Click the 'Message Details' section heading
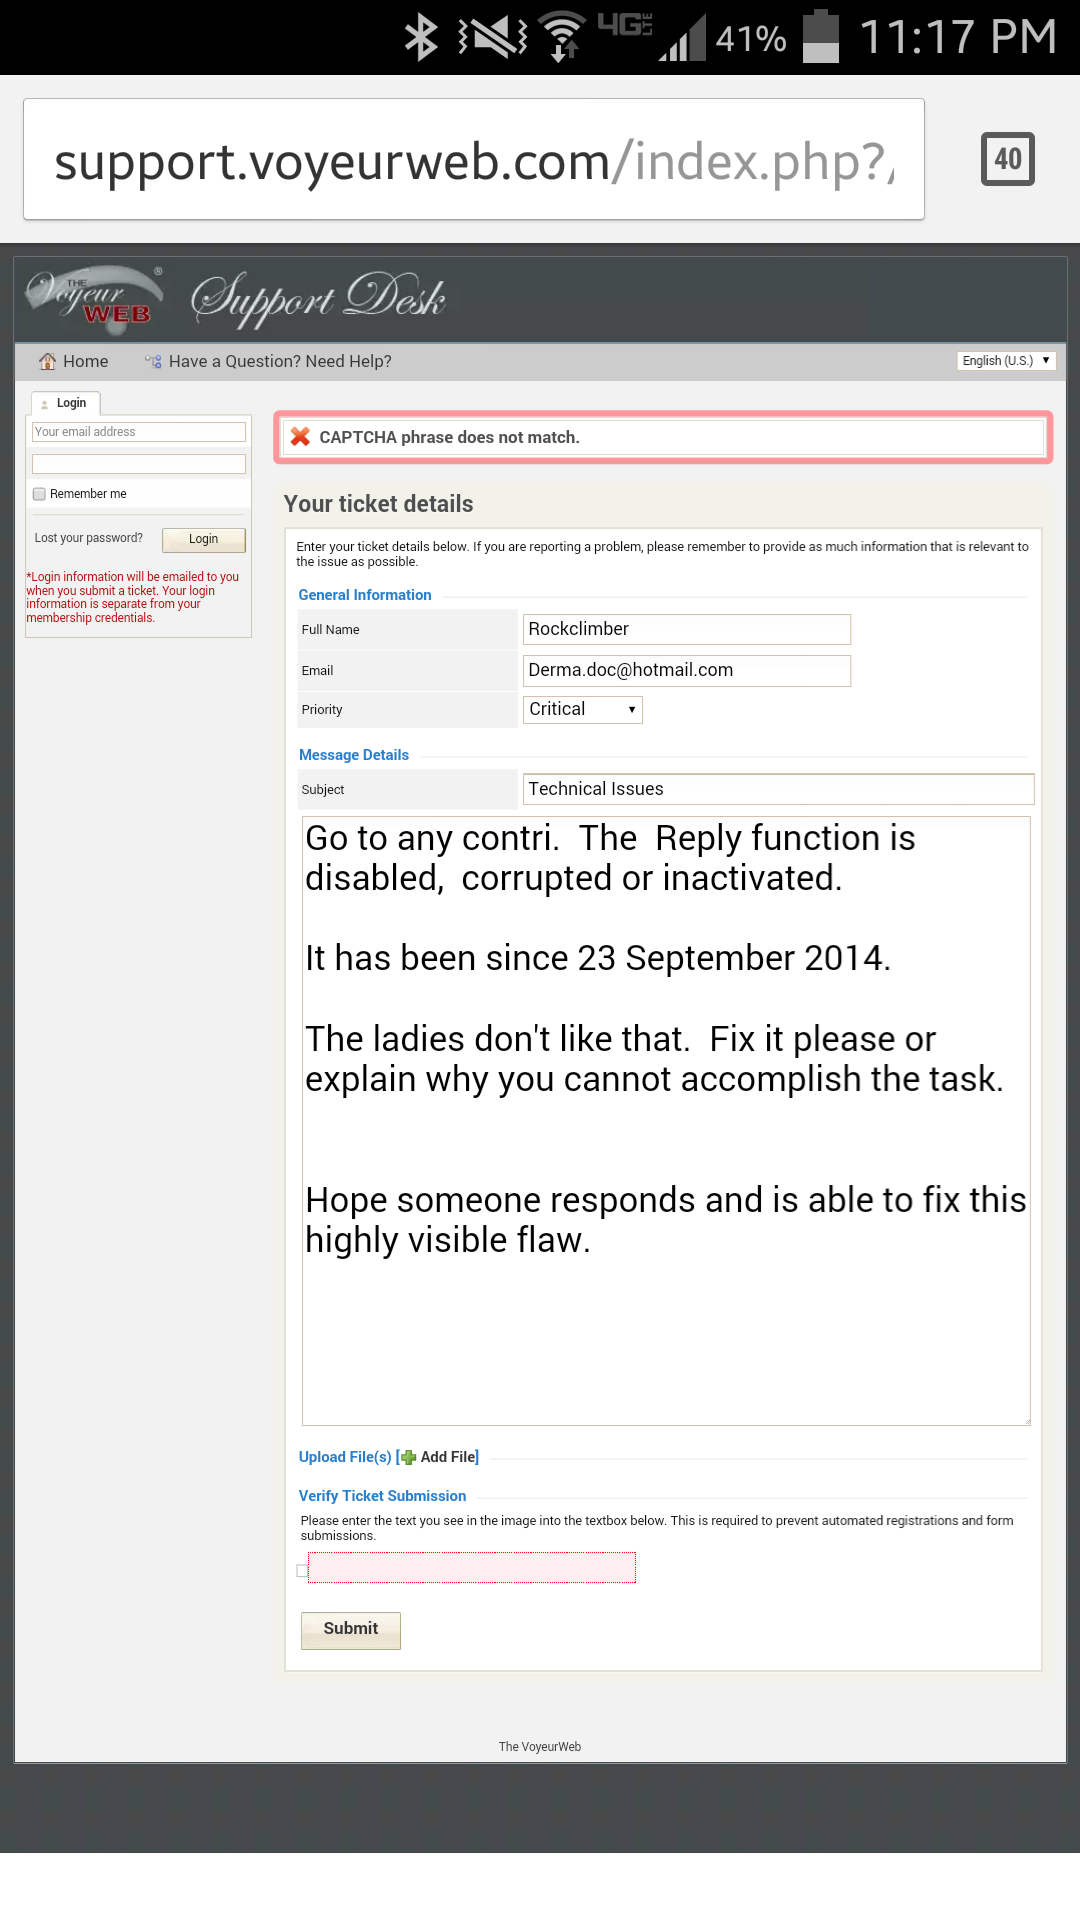This screenshot has width=1080, height=1920. coord(354,755)
